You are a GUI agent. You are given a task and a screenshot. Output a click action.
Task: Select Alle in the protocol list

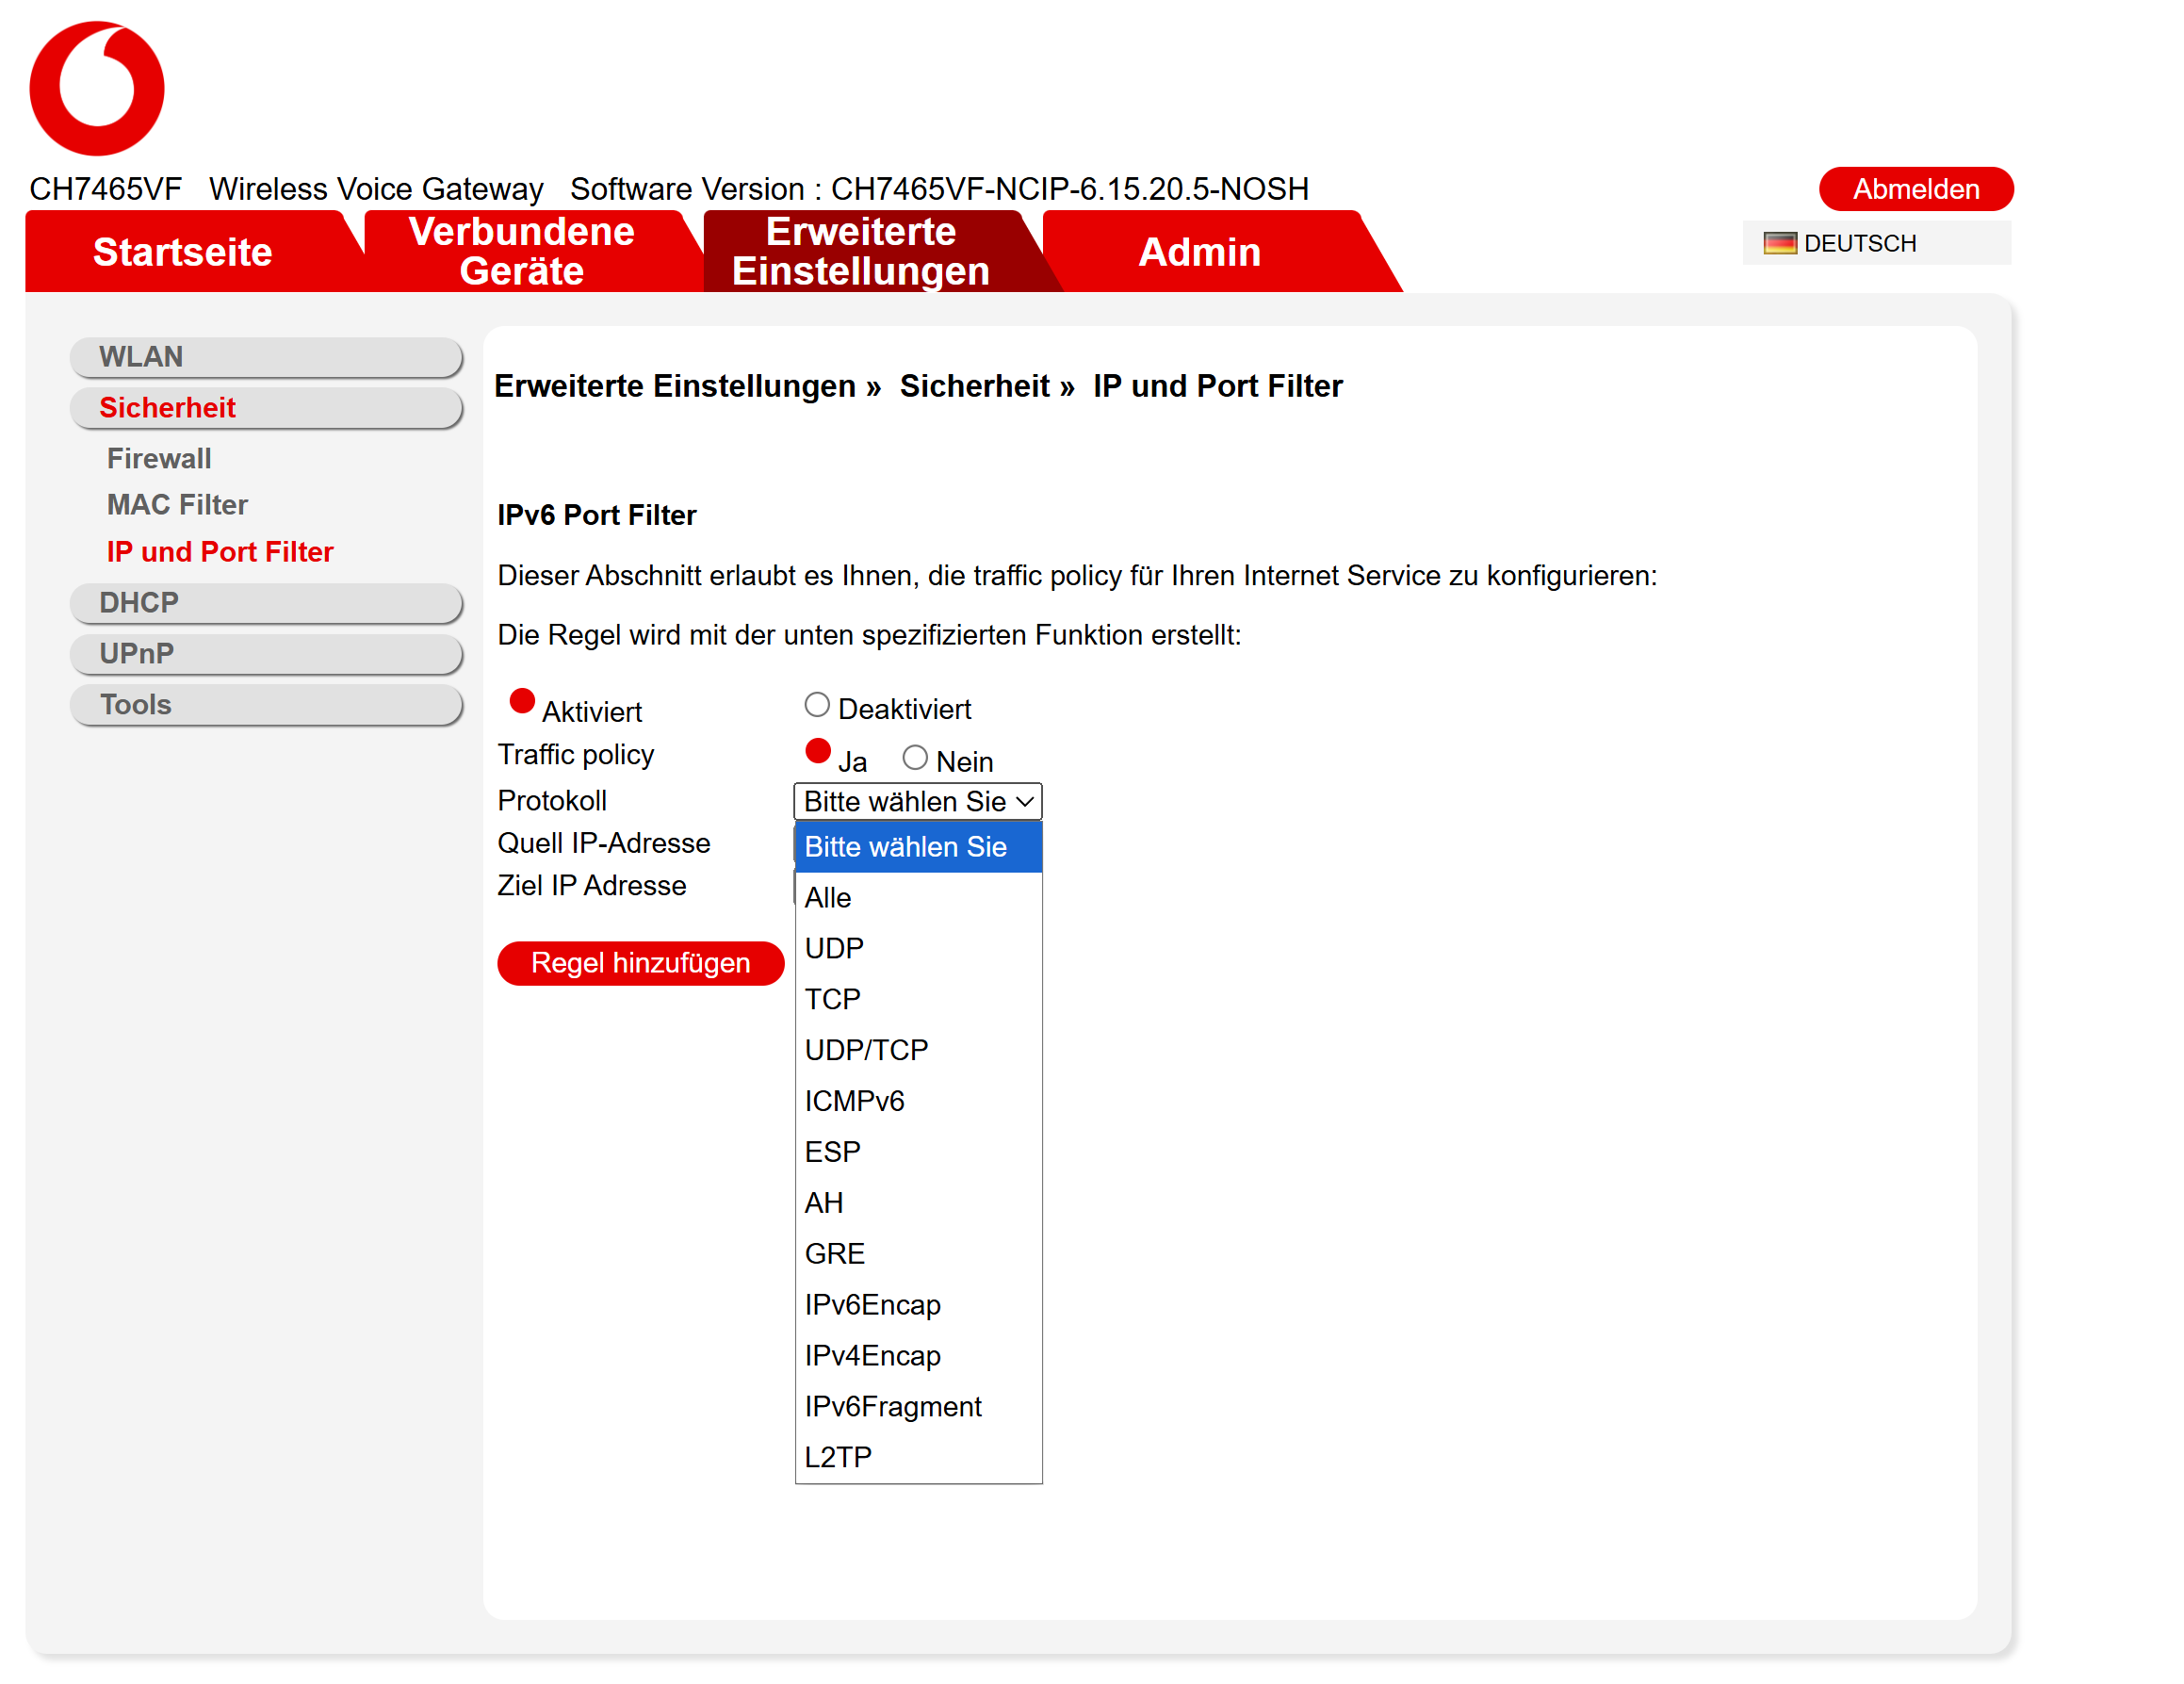pyautogui.click(x=828, y=897)
